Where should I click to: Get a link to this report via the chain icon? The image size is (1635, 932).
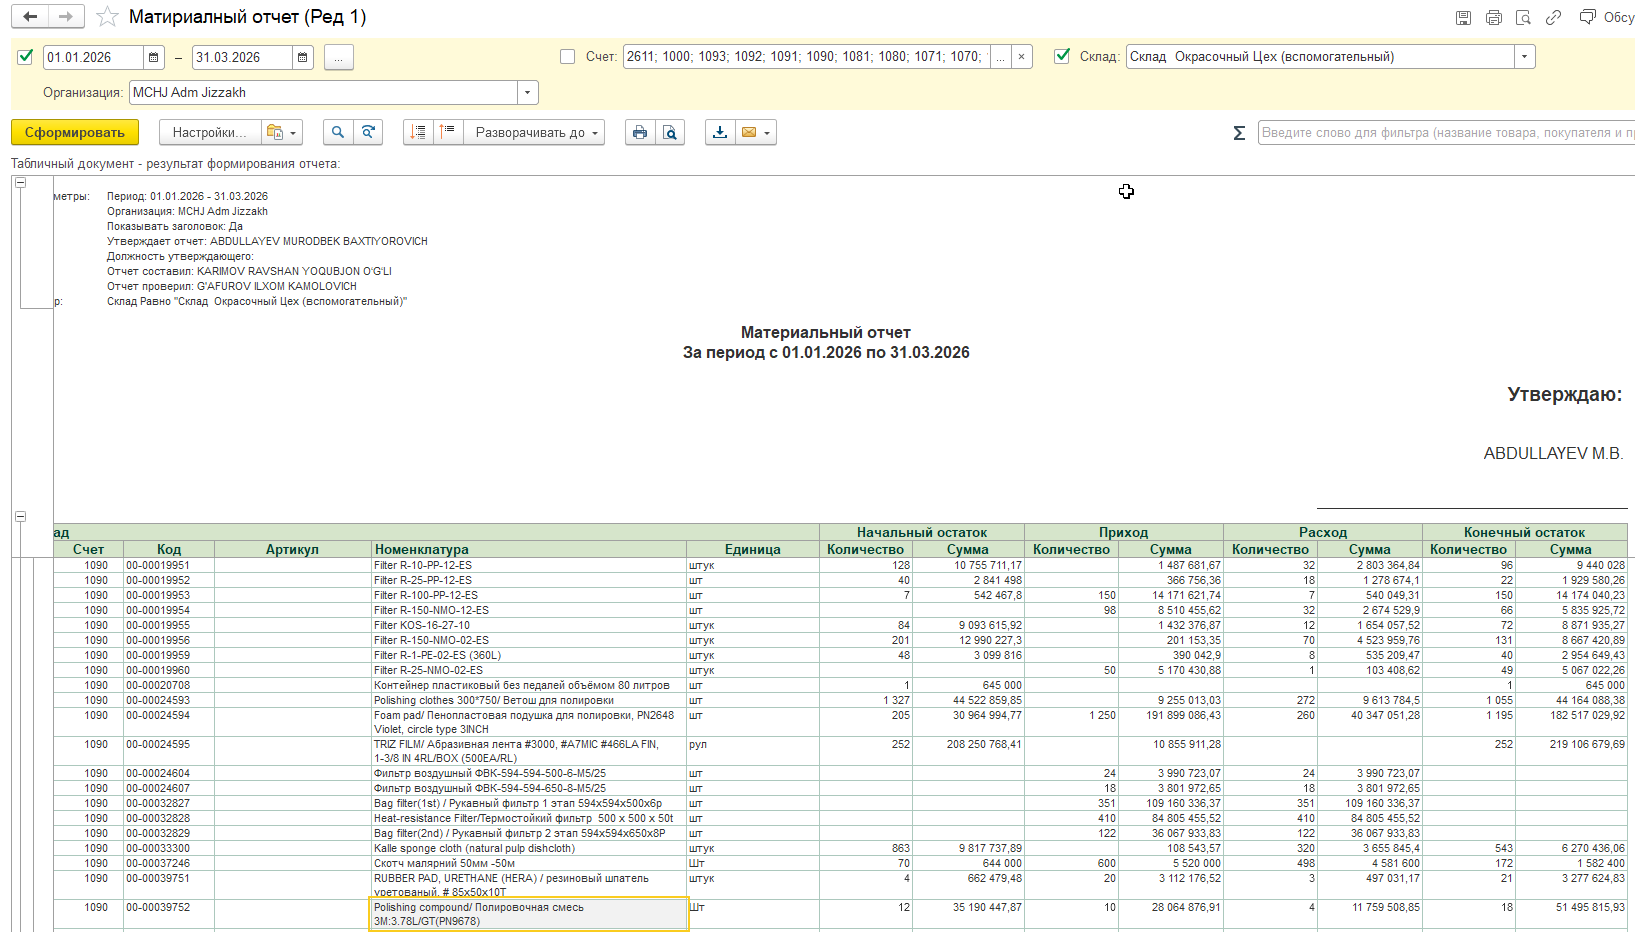1553,17
